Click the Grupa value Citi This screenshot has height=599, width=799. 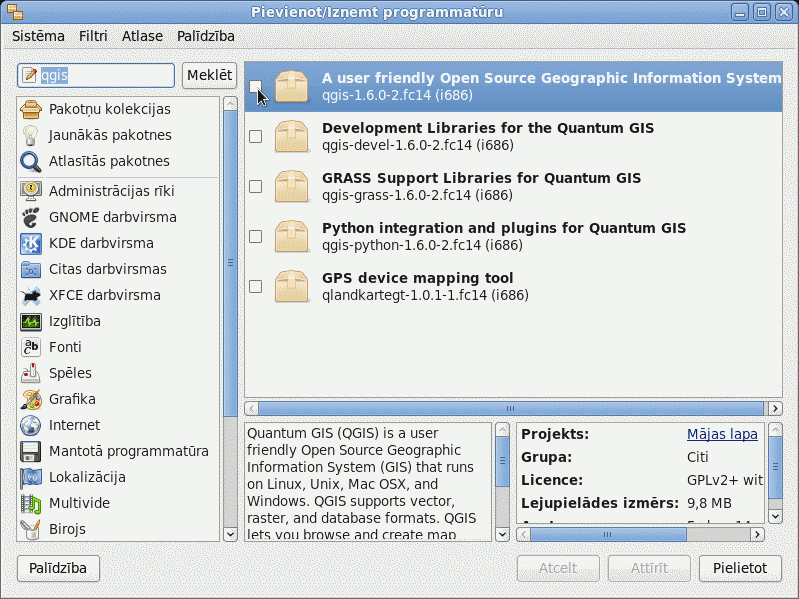pos(698,457)
